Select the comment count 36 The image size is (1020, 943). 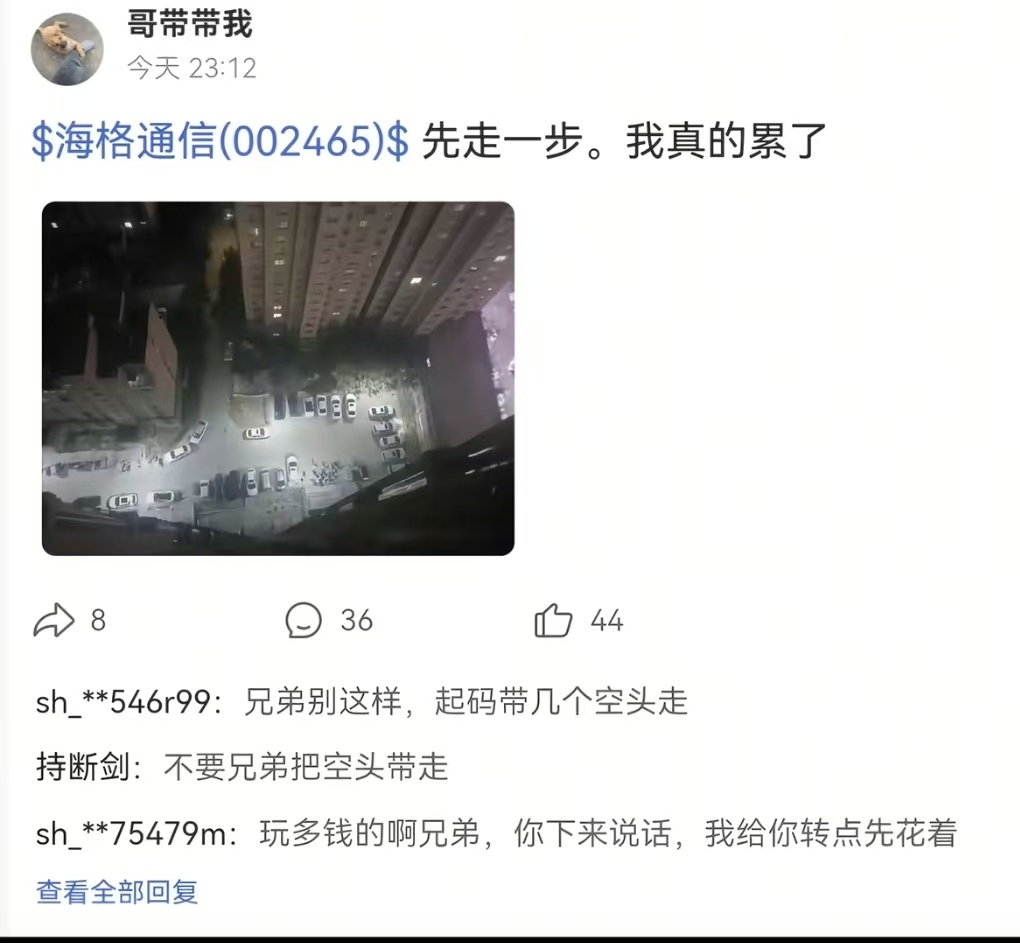(x=356, y=620)
